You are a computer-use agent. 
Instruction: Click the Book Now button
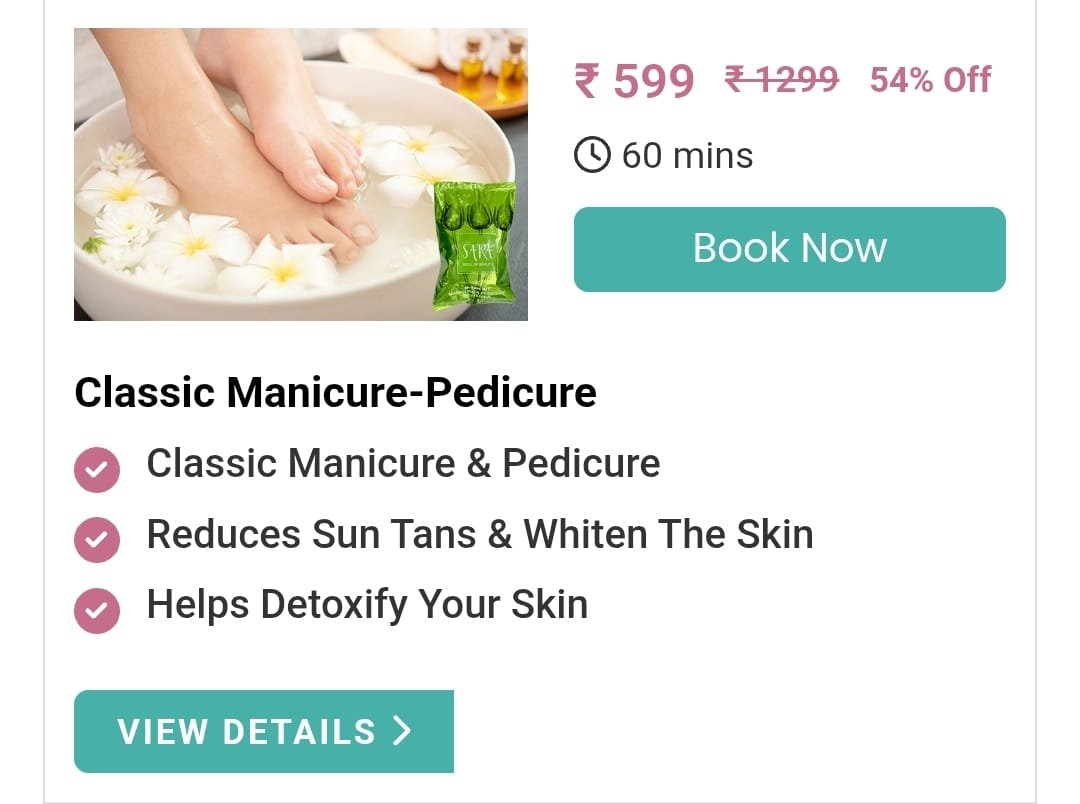[x=789, y=249]
